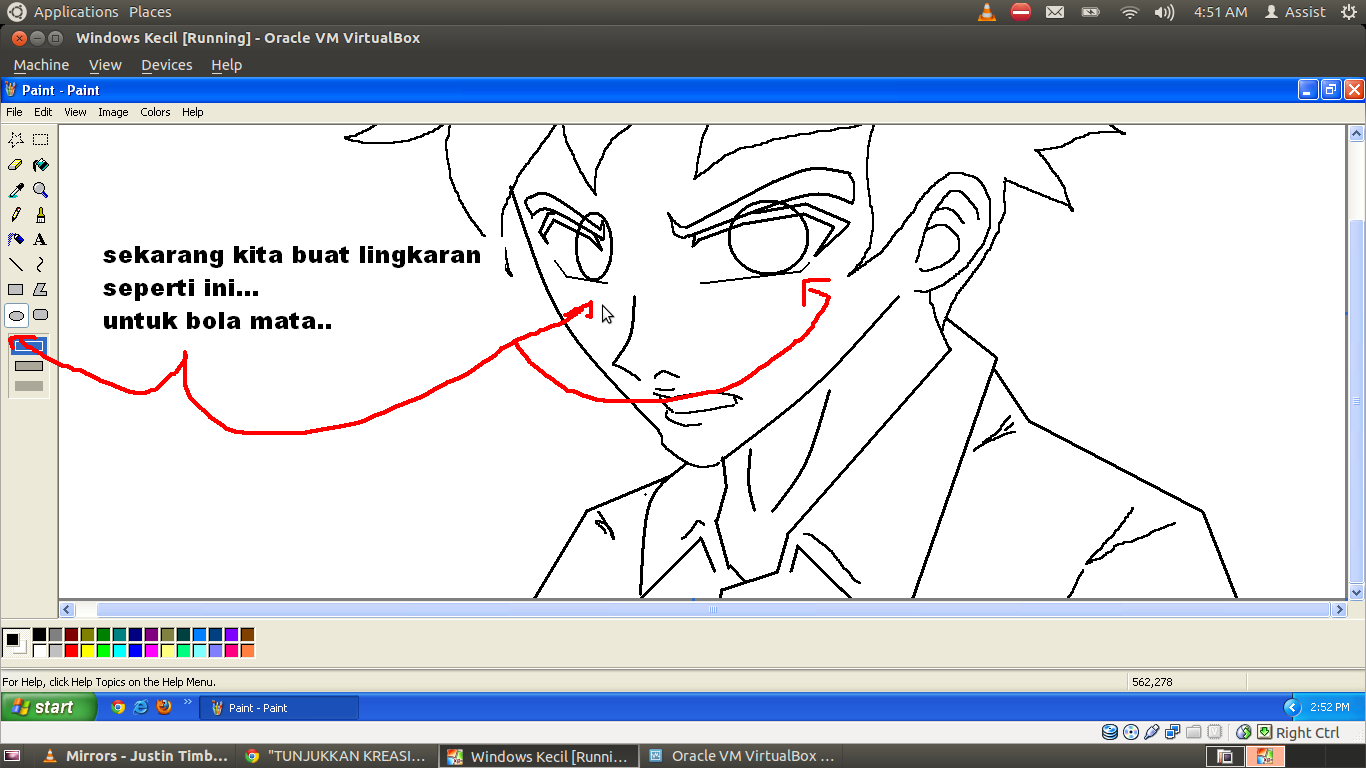This screenshot has width=1366, height=768.
Task: Activate the Magnifier tool
Action: [41, 190]
